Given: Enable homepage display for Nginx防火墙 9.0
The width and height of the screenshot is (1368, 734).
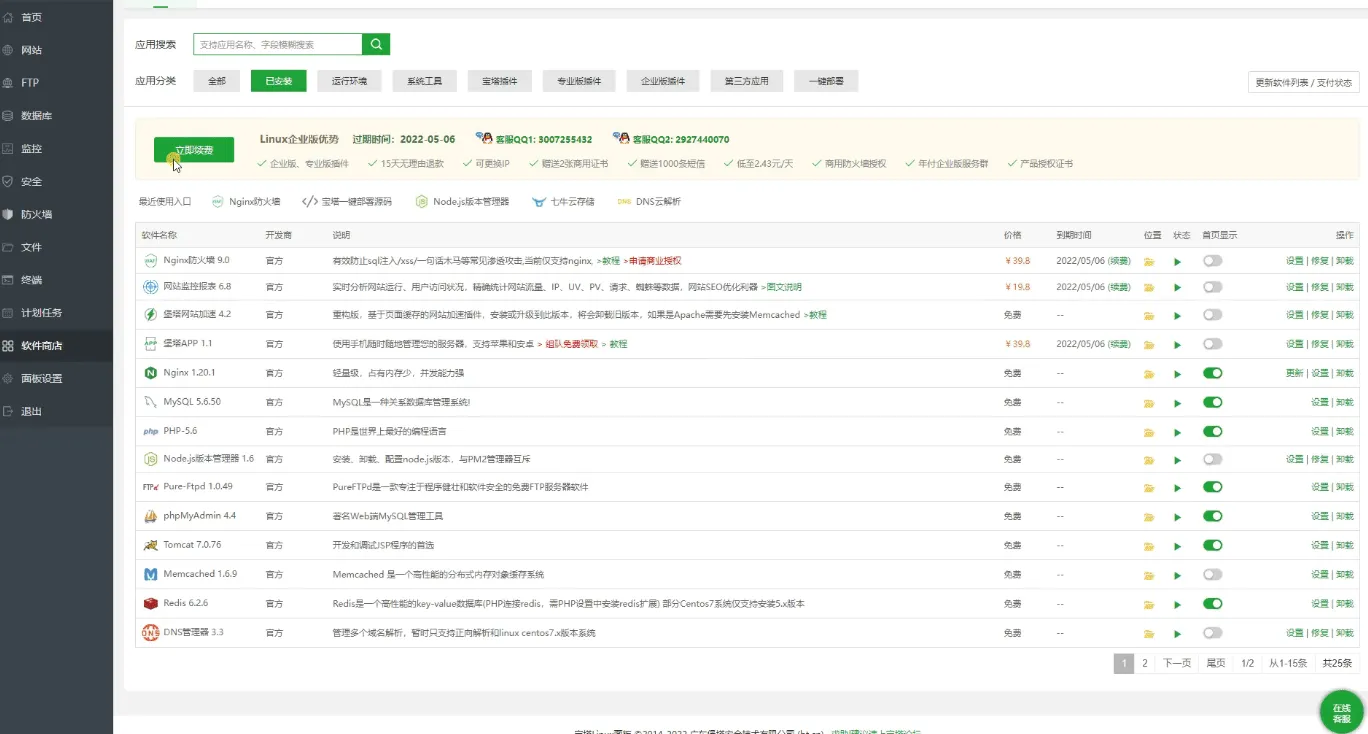Looking at the screenshot, I should click(x=1213, y=260).
